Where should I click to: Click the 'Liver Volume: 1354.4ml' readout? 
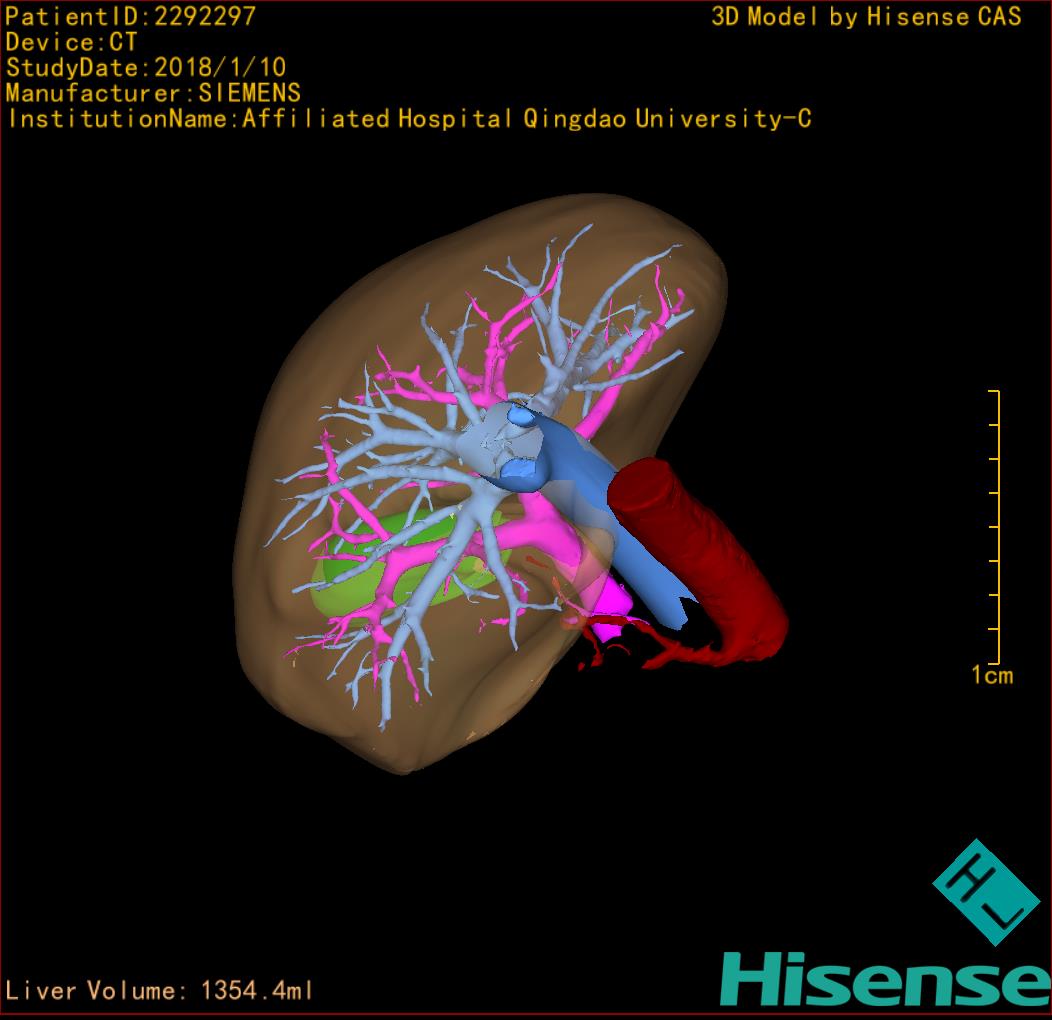coord(158,990)
